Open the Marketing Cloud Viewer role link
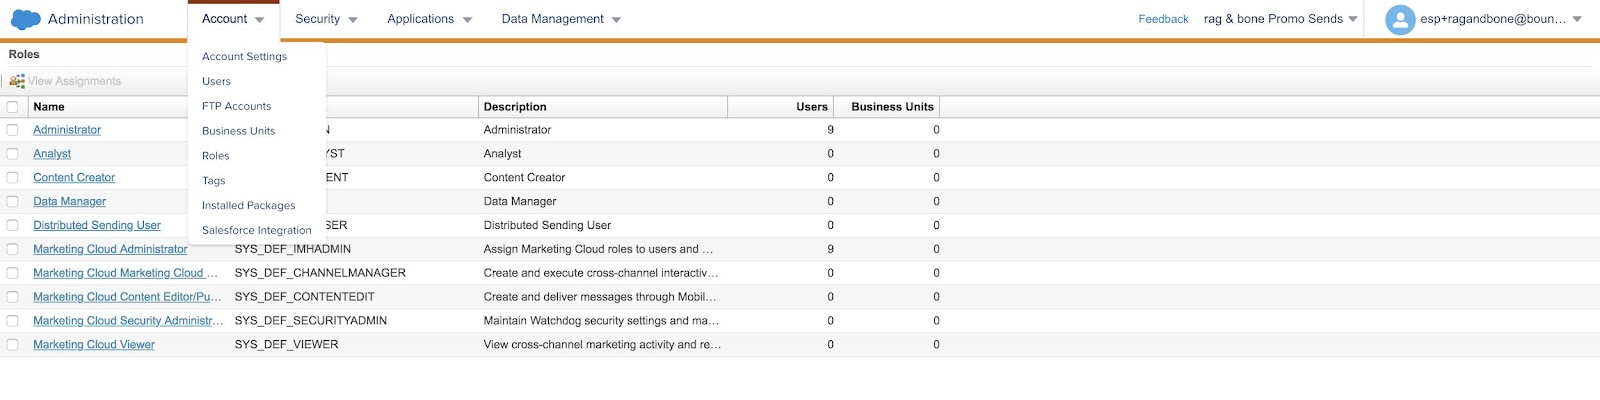This screenshot has height=400, width=1600. 94,345
